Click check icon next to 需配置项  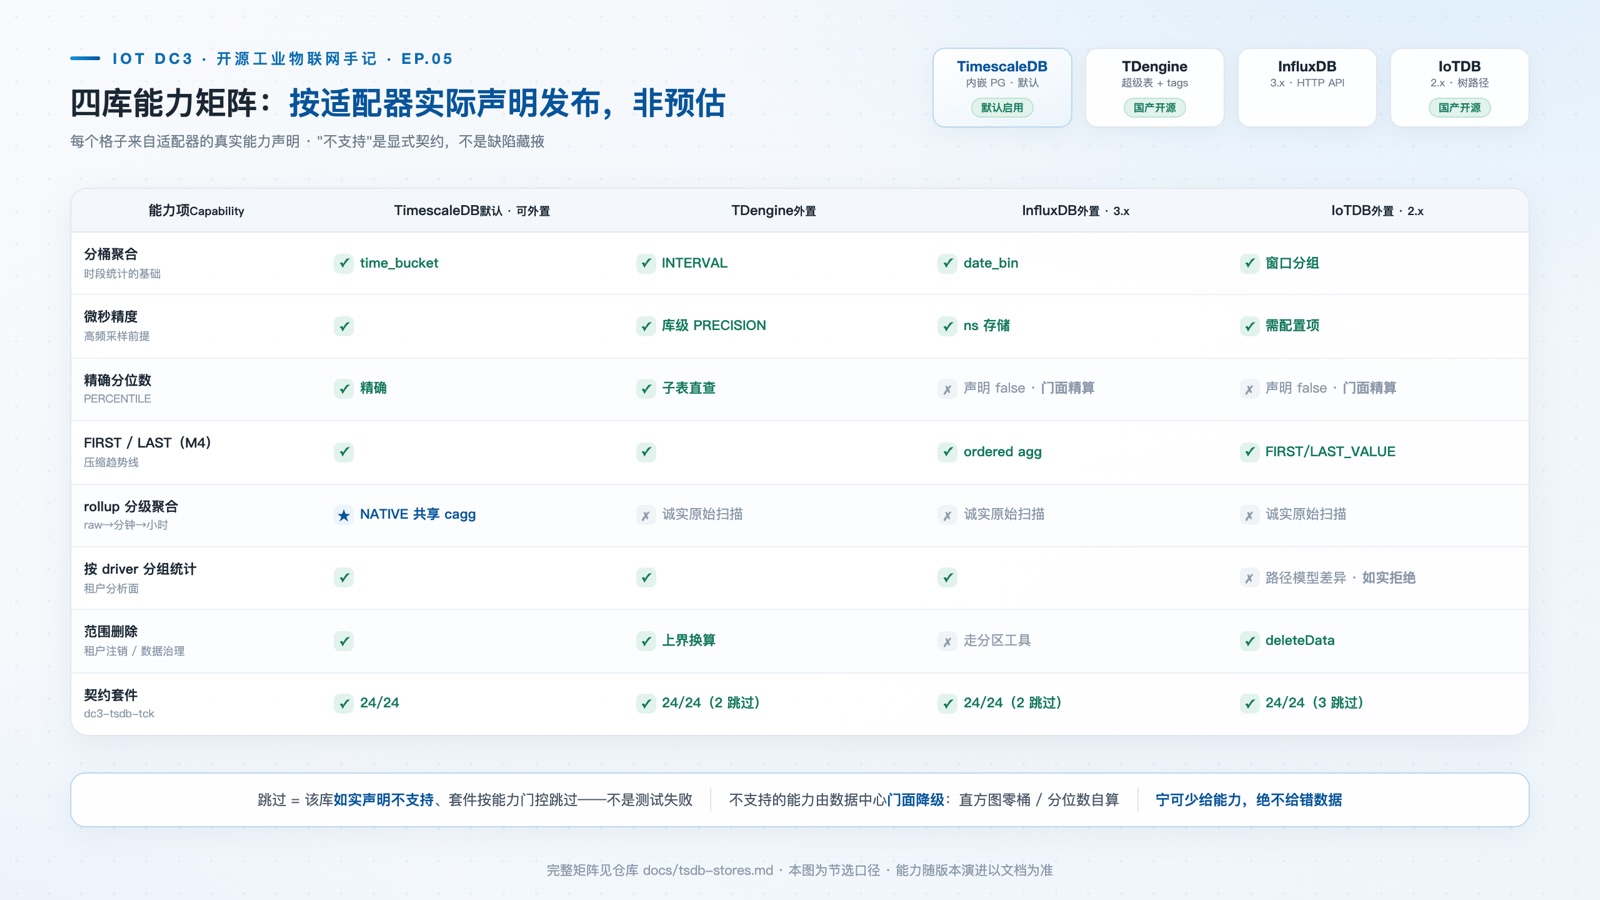[x=1249, y=326]
